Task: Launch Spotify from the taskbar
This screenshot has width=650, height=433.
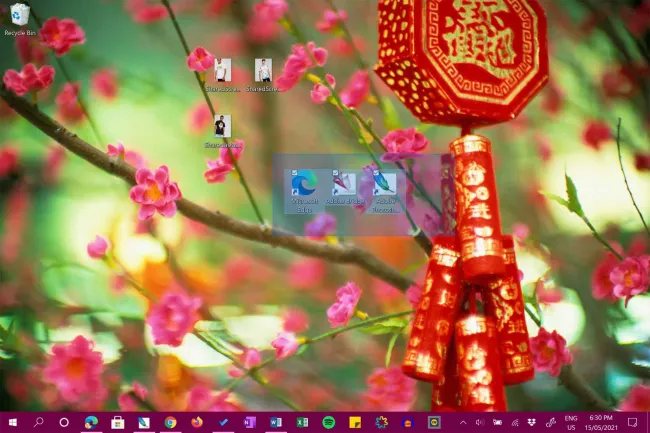Action: click(x=328, y=423)
